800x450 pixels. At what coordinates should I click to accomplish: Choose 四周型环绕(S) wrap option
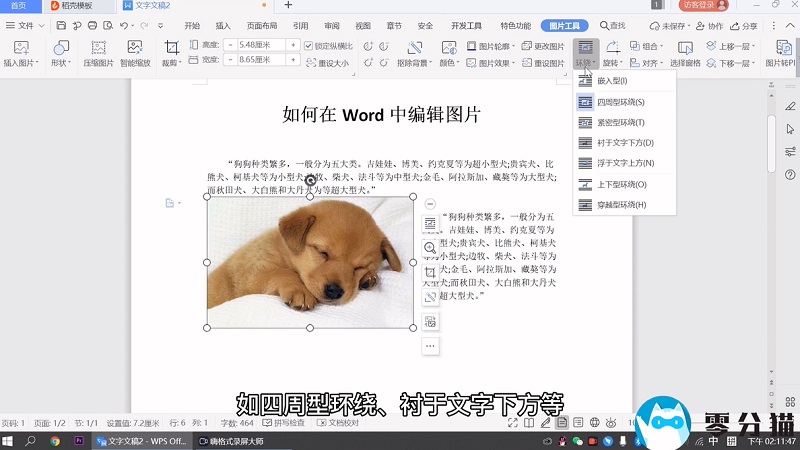620,102
